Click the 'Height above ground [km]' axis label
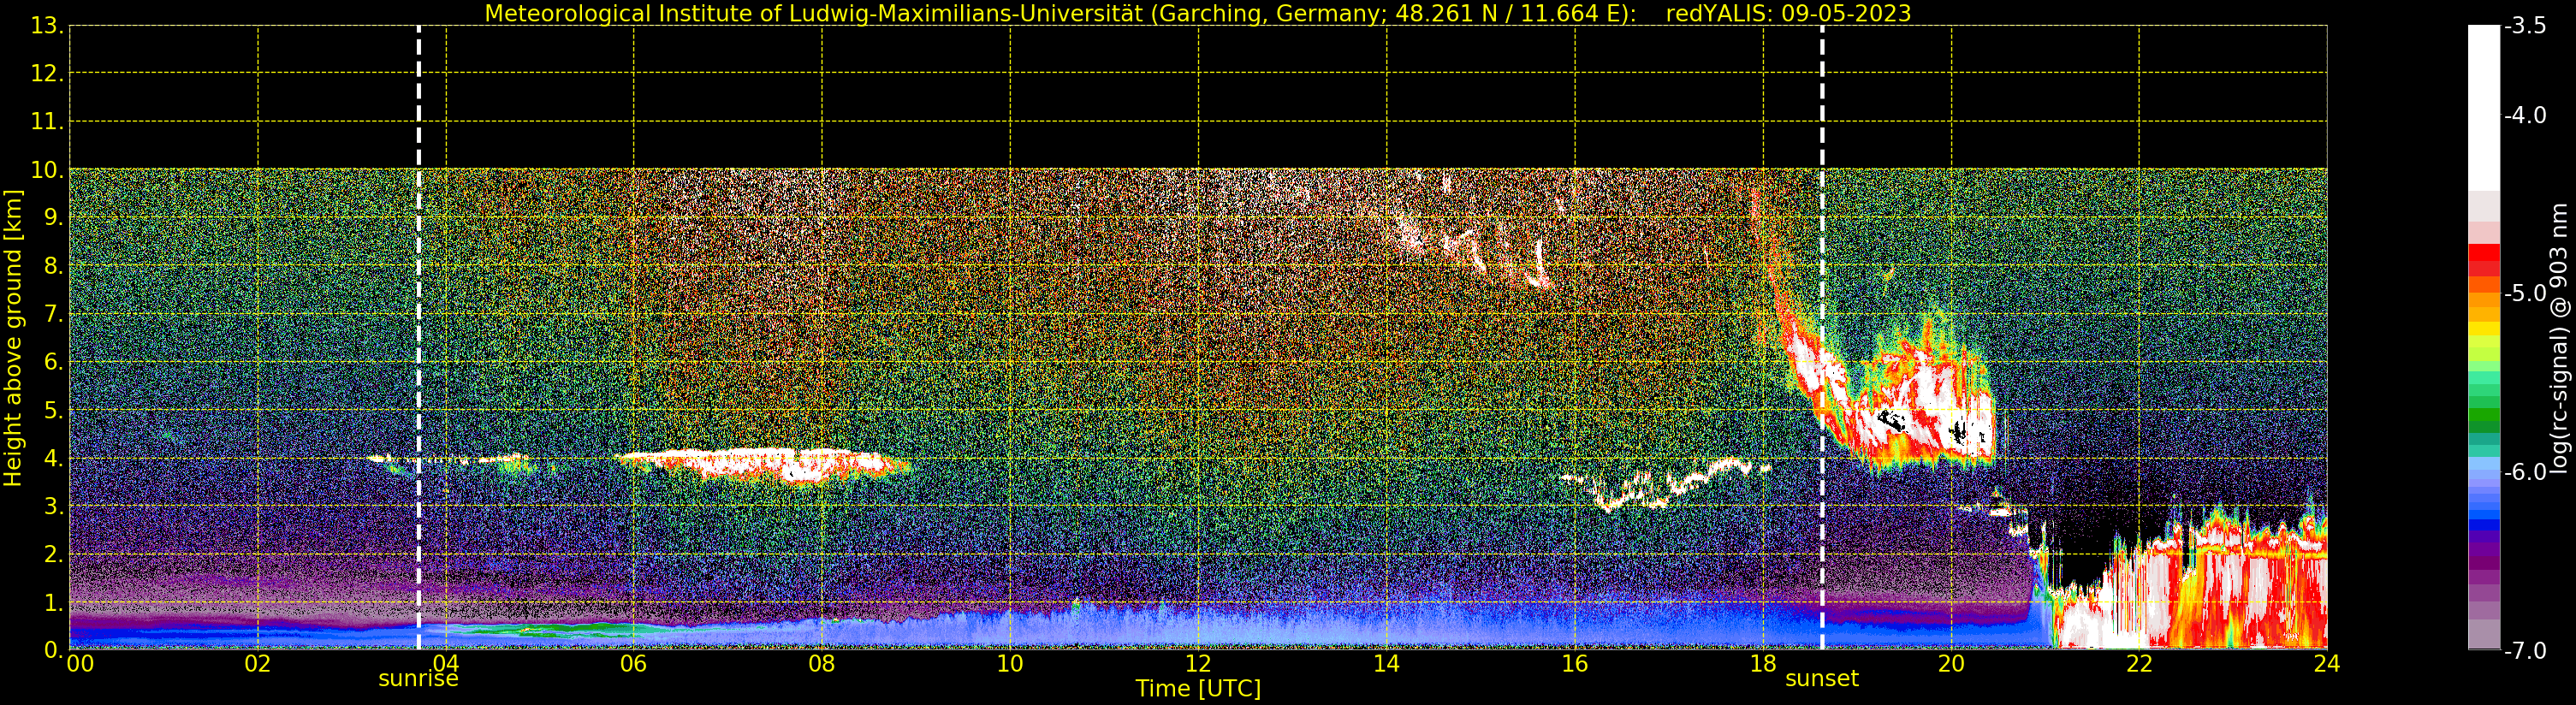The height and width of the screenshot is (705, 2576). click(13, 338)
